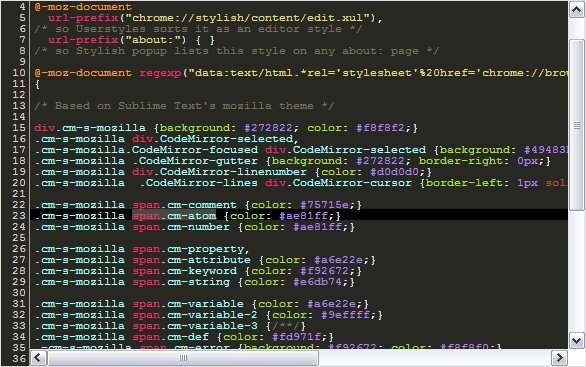586x367 pixels.
Task: Click color value '#75715e' on line 22
Action: coord(324,205)
